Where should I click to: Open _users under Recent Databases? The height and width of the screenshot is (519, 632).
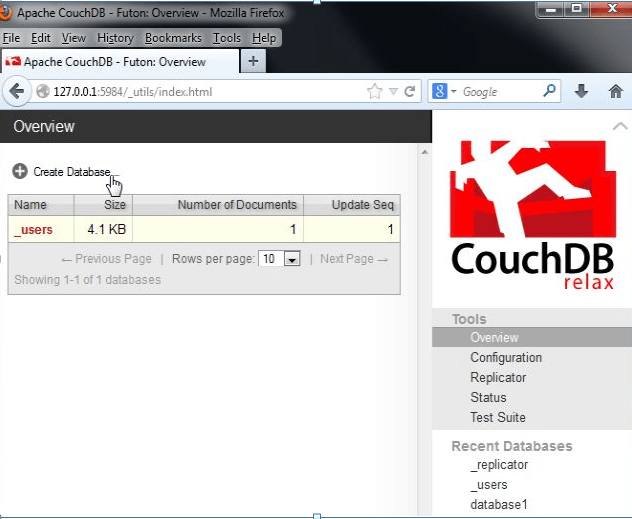click(489, 485)
